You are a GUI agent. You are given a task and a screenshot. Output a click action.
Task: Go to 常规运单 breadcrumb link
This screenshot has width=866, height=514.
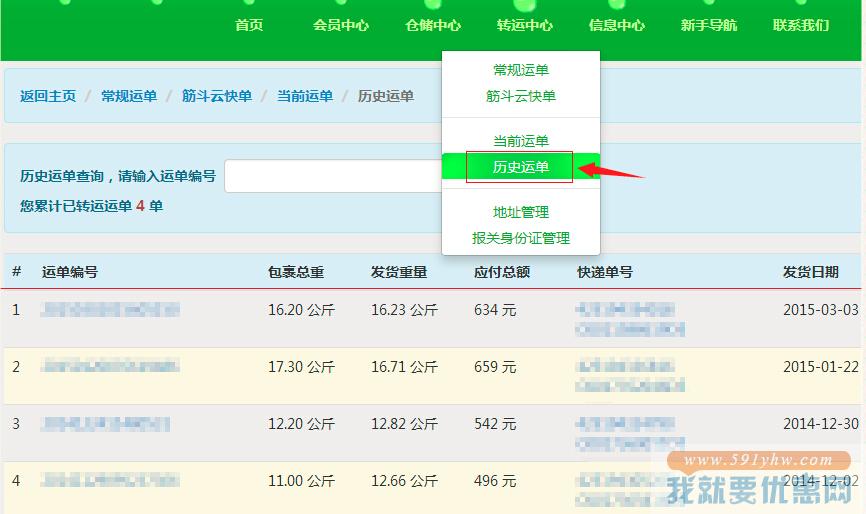click(129, 96)
